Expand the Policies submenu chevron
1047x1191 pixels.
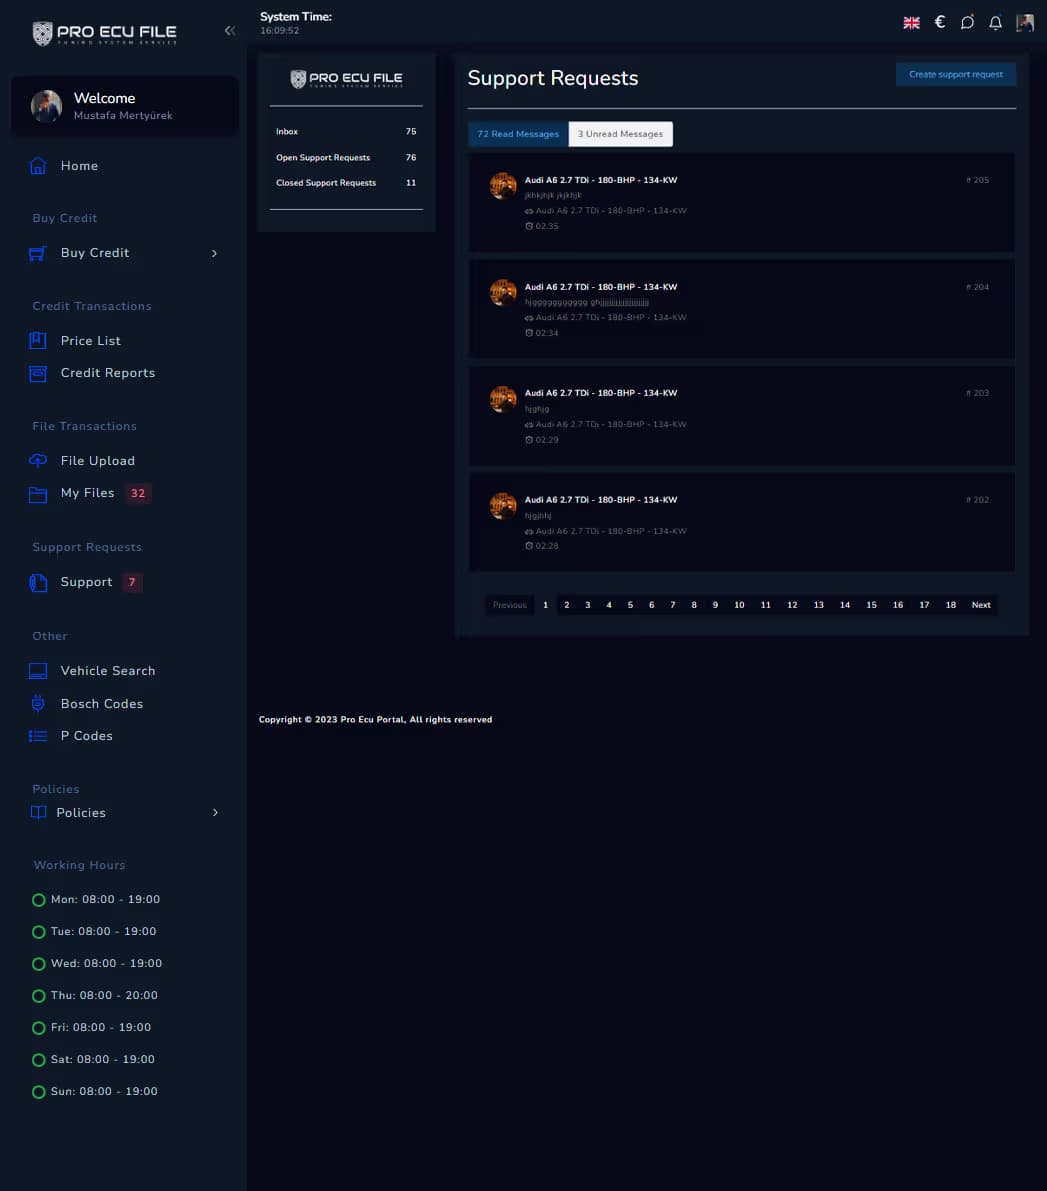tap(215, 812)
